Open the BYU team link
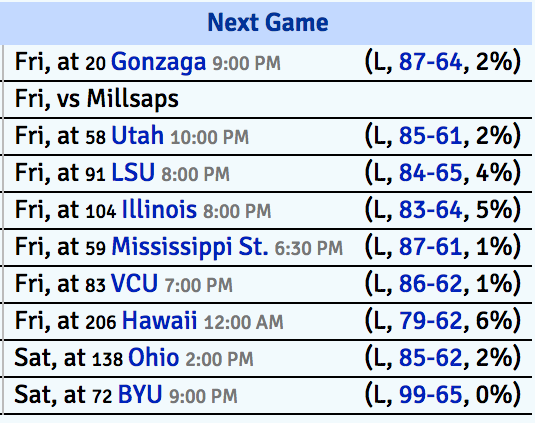The height and width of the screenshot is (423, 535). click(x=140, y=394)
